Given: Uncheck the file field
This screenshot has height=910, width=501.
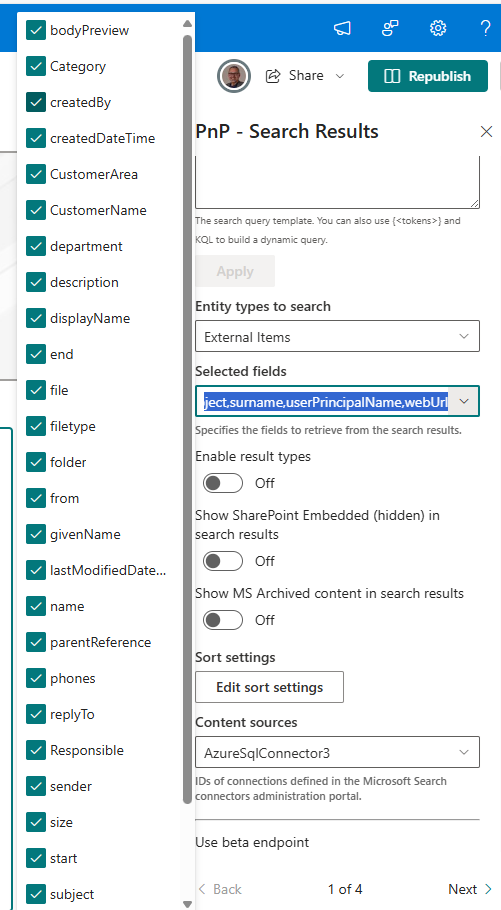Looking at the screenshot, I should point(36,390).
